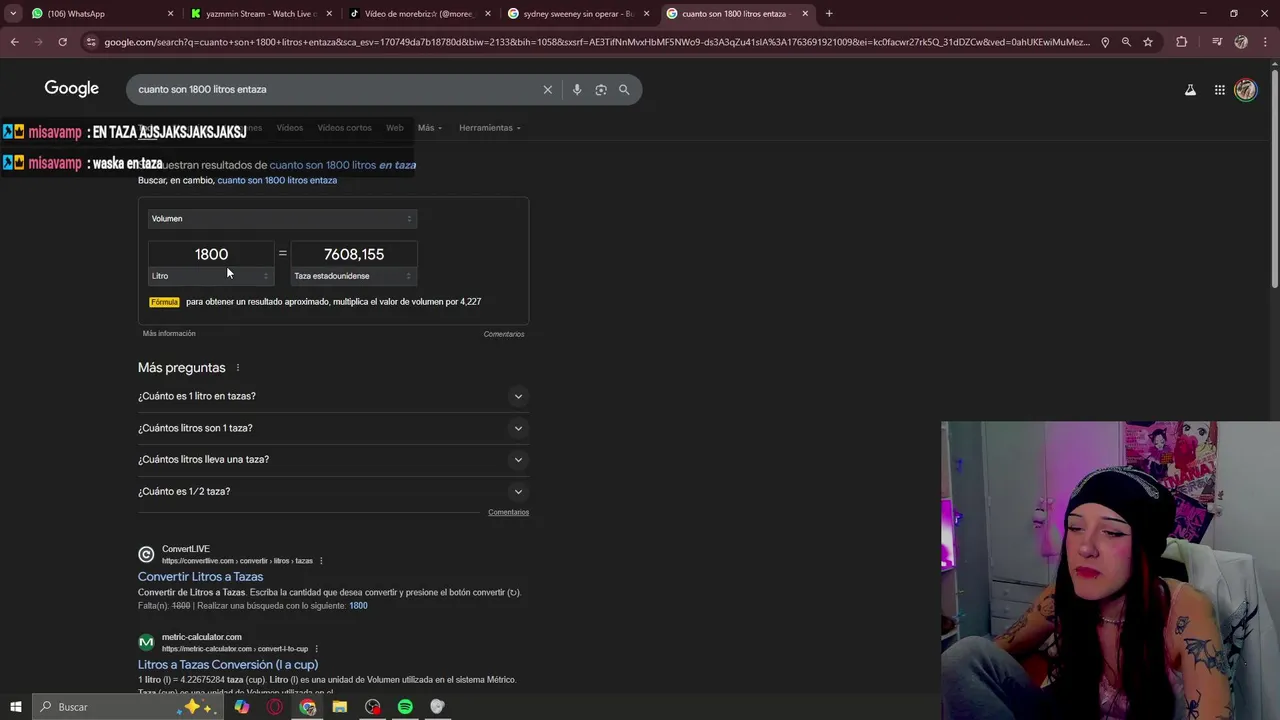Clear the search box text
Image resolution: width=1280 pixels, height=720 pixels.
coord(548,90)
